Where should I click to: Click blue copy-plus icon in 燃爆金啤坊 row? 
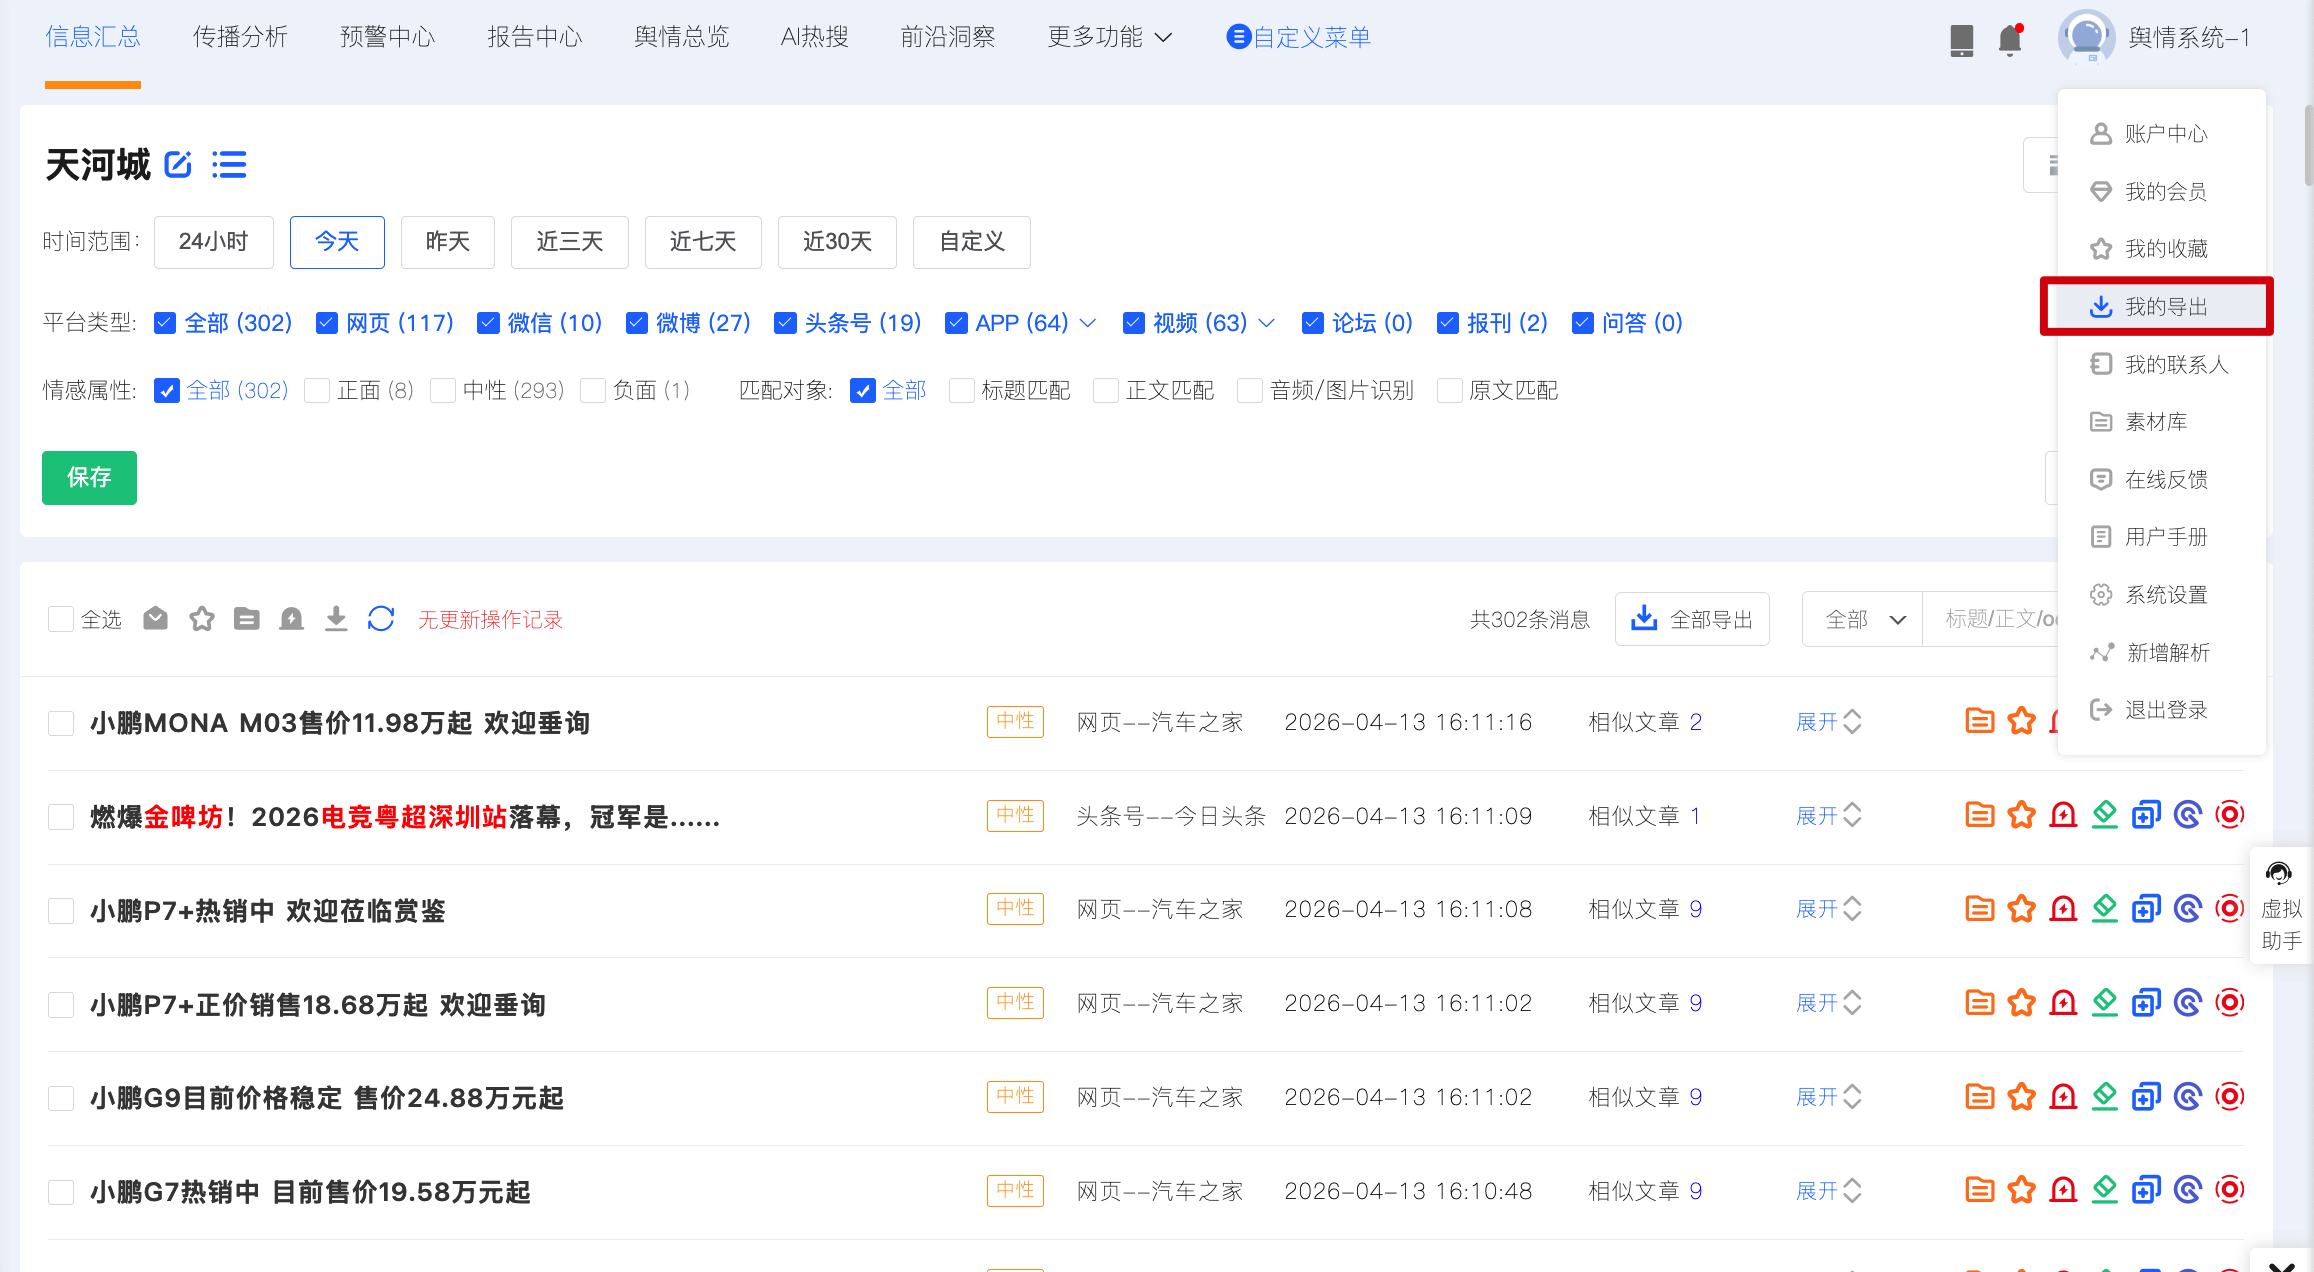pos(2146,815)
